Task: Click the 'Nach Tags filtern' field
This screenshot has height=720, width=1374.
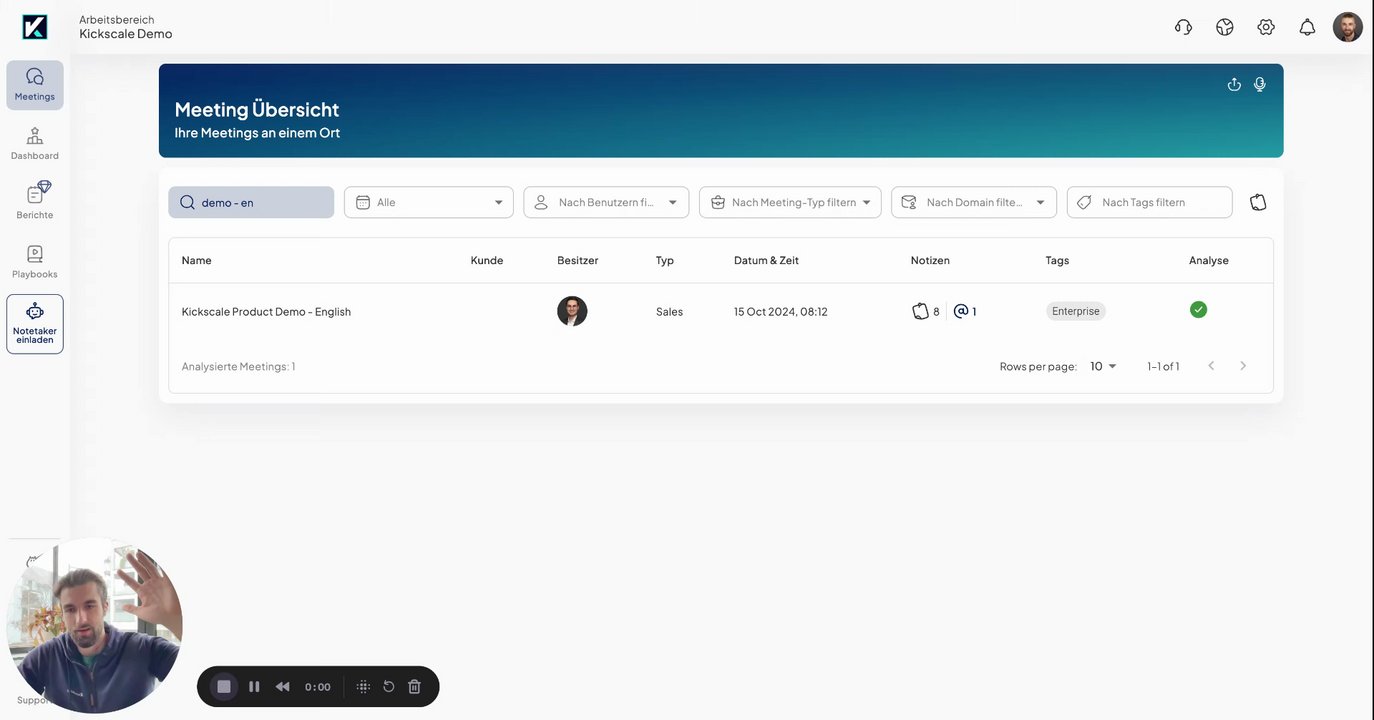Action: coord(1150,202)
